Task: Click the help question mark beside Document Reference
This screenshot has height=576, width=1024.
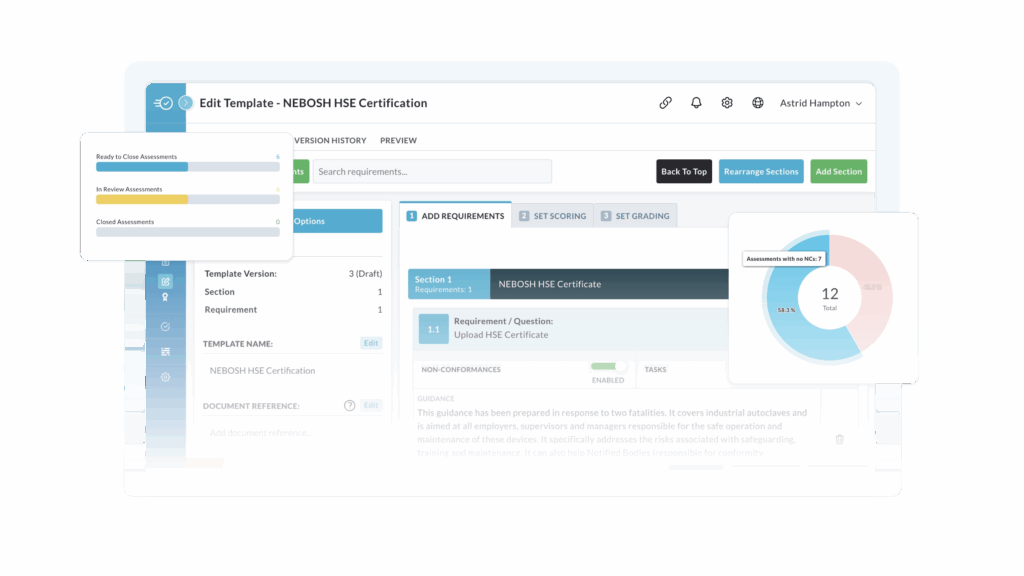Action: point(349,405)
